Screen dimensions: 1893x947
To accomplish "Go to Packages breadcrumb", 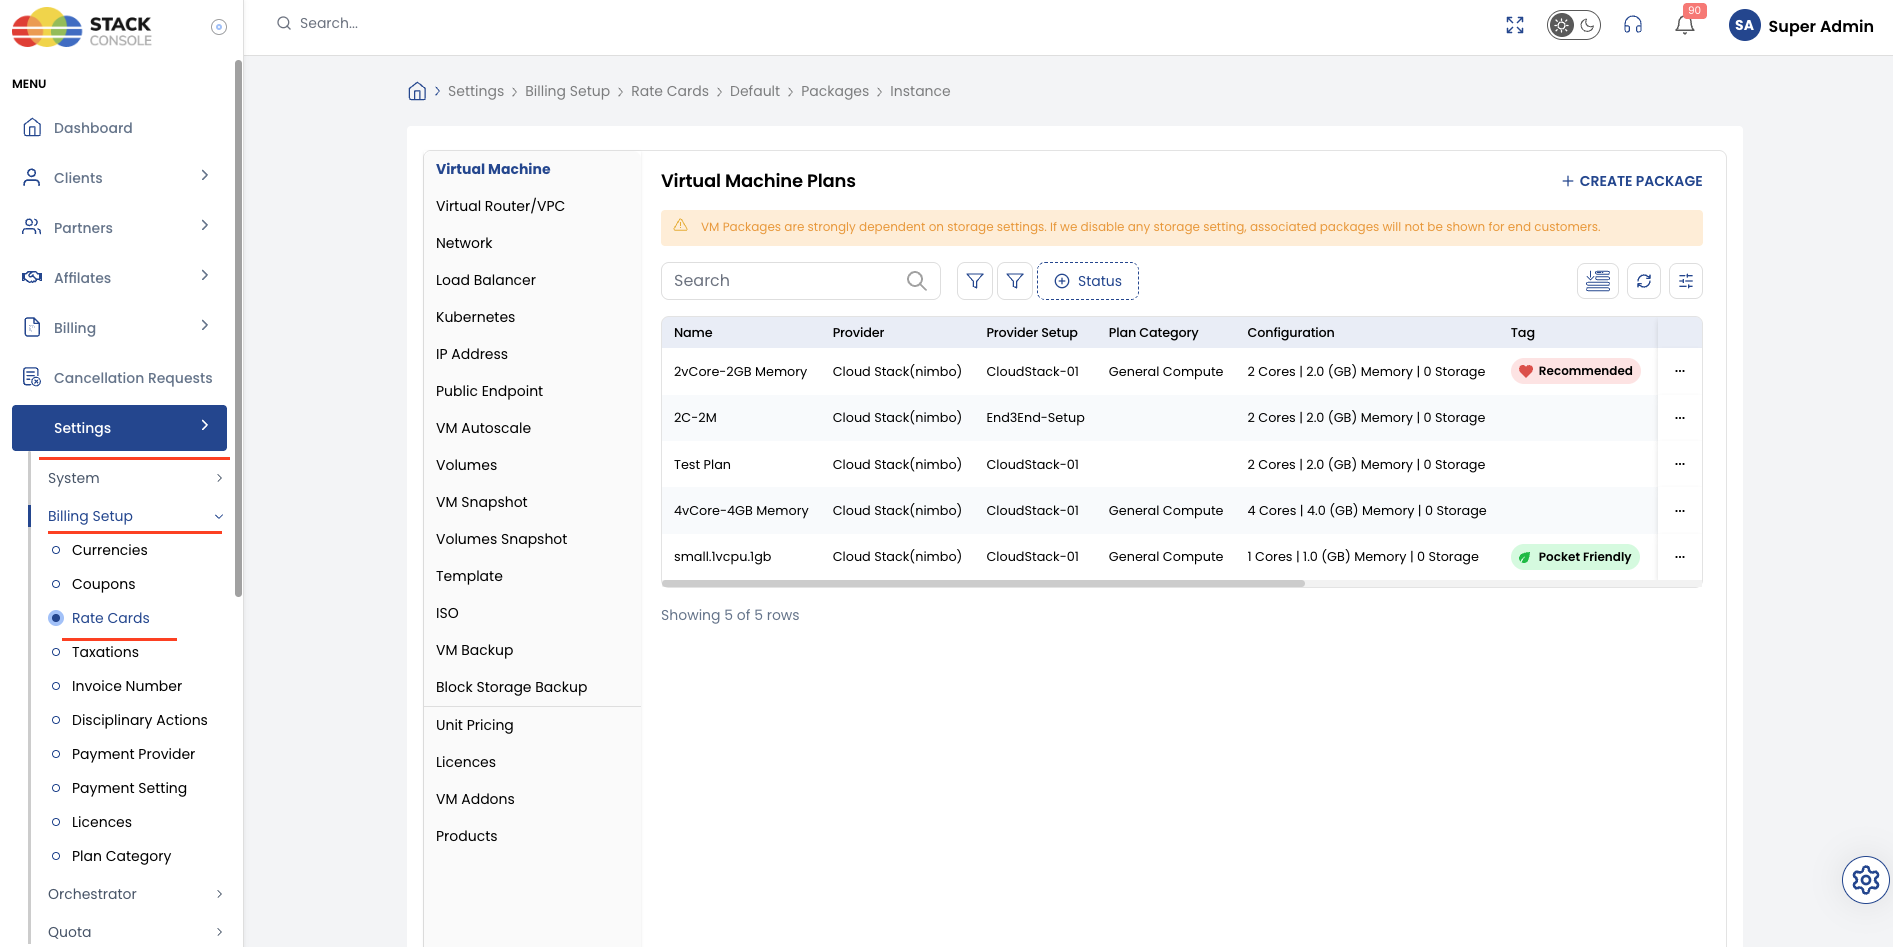I will 835,91.
